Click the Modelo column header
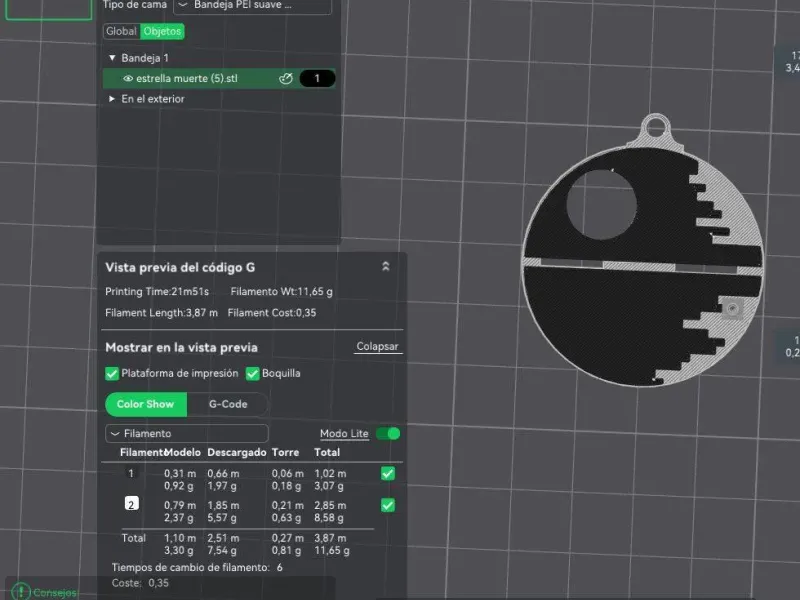 183,453
